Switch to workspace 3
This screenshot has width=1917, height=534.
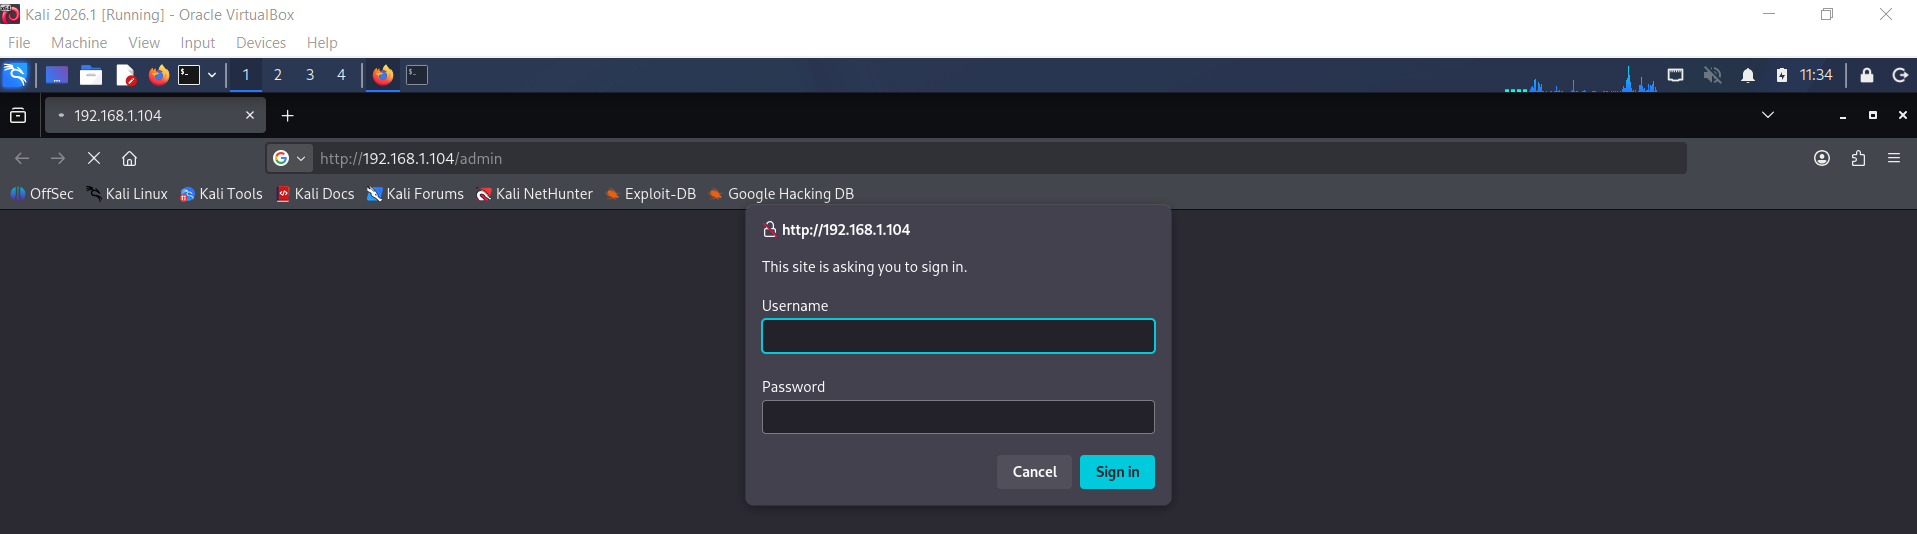(x=310, y=75)
